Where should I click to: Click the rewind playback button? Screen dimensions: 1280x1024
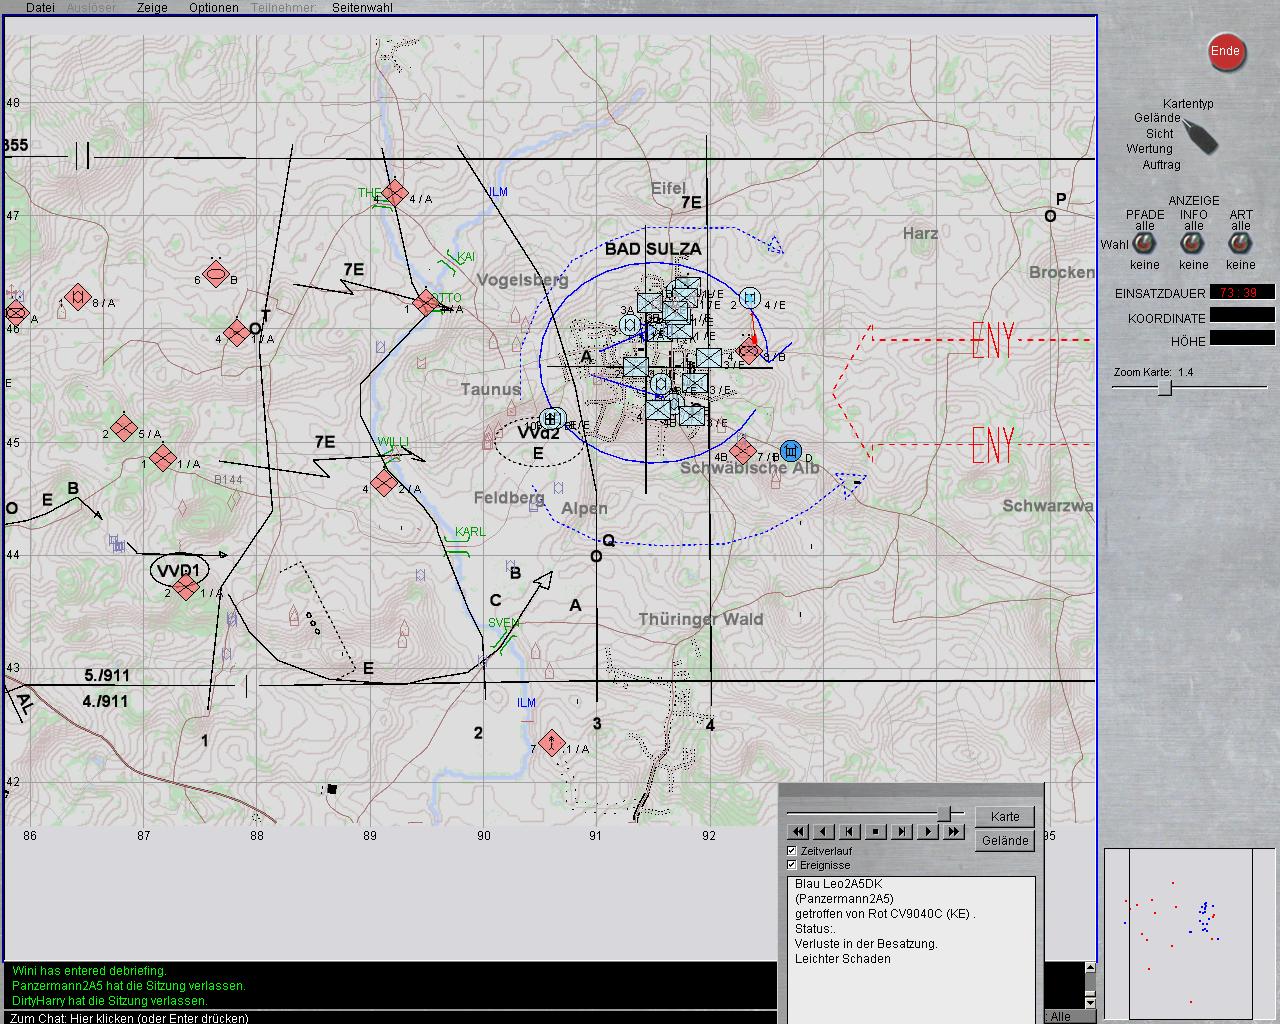798,831
